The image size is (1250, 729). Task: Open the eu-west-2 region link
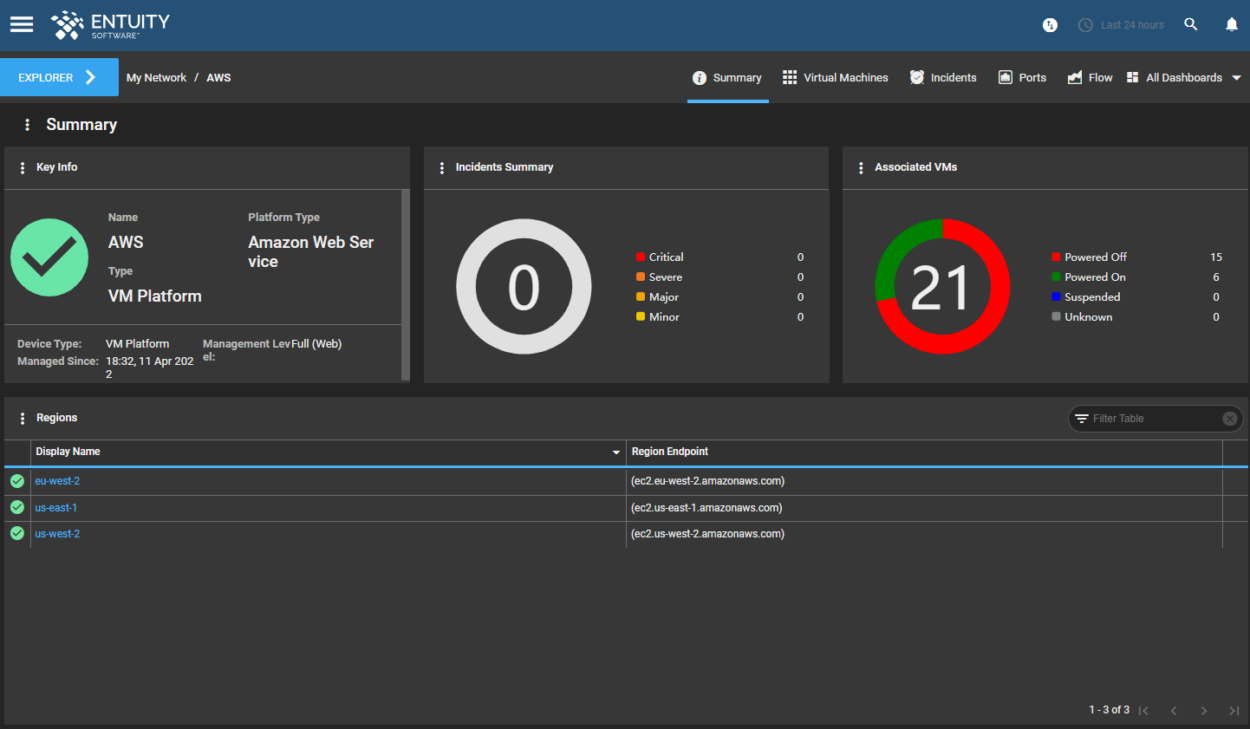point(57,481)
